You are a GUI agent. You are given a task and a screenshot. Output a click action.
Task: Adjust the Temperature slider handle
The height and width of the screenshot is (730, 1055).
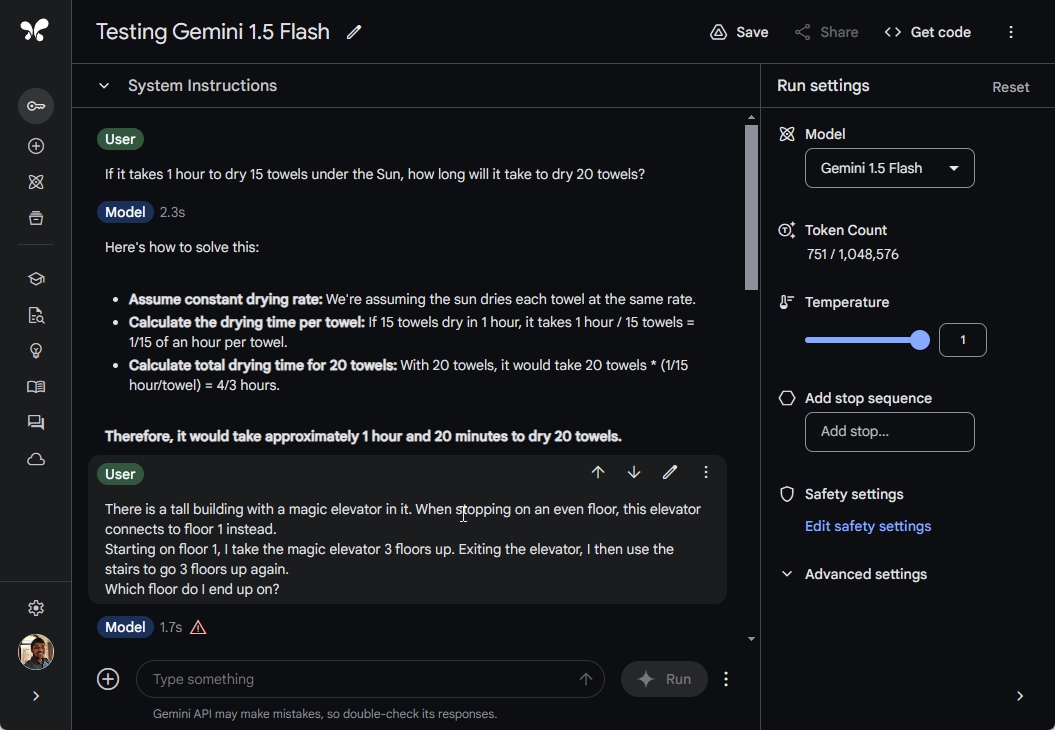coord(920,340)
